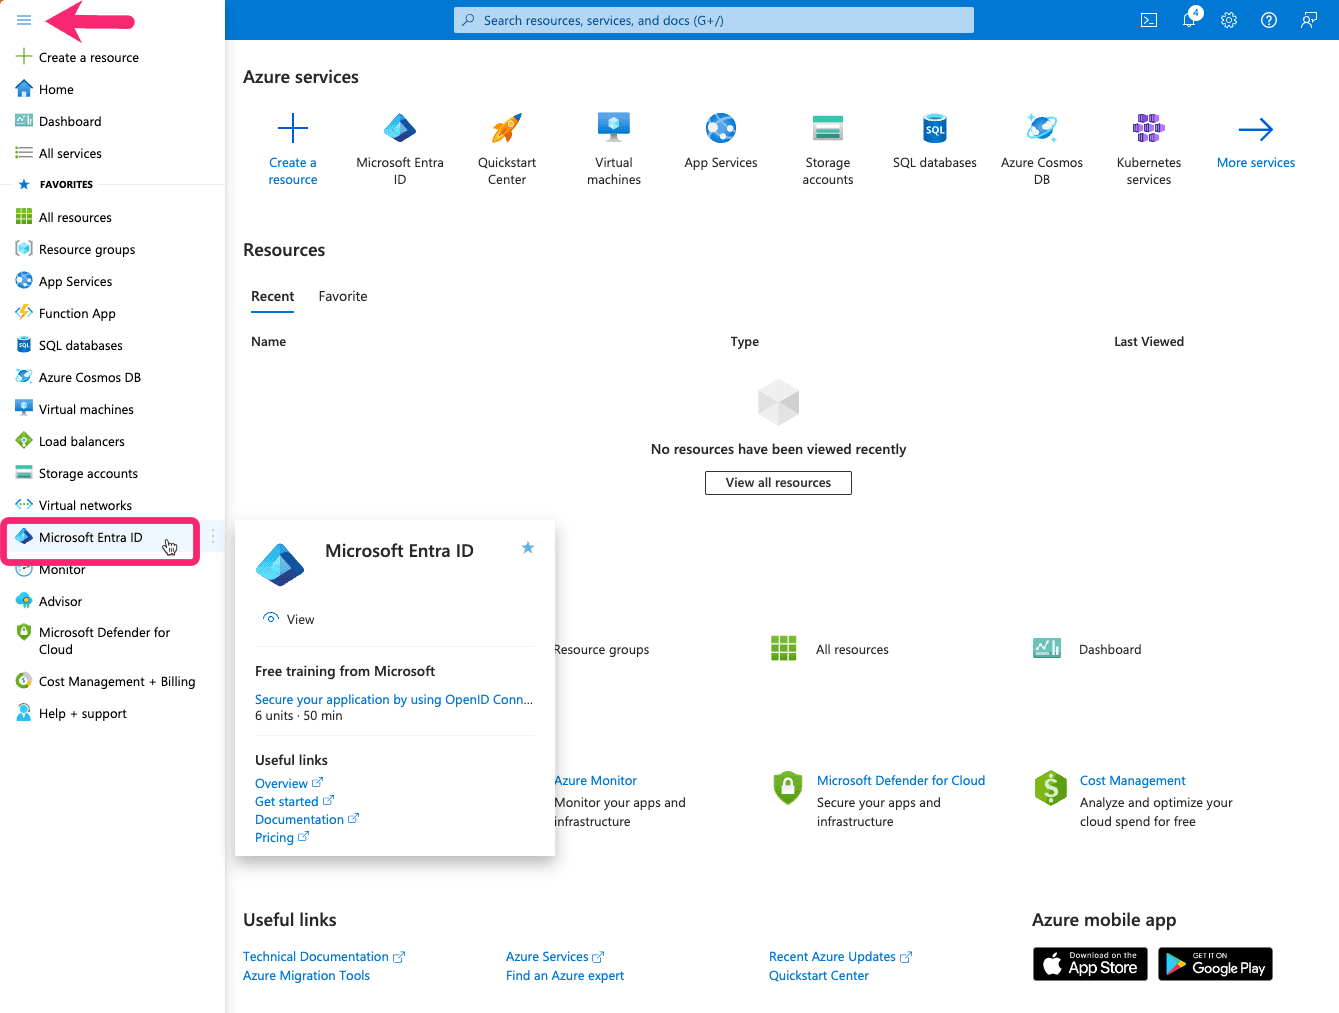Open Secure your application training link
This screenshot has height=1013, width=1339.
[394, 700]
